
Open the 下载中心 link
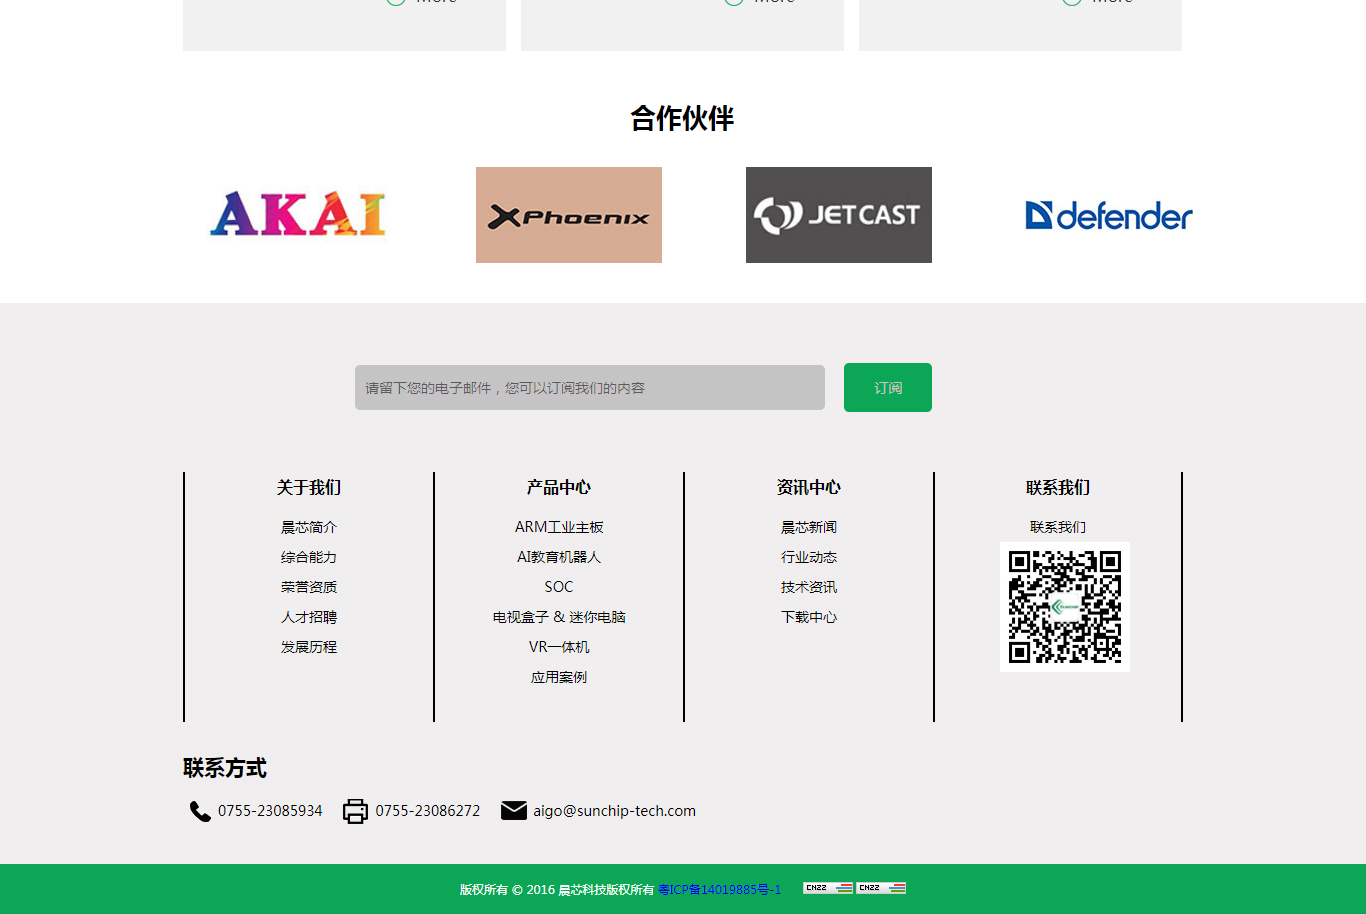pyautogui.click(x=809, y=617)
